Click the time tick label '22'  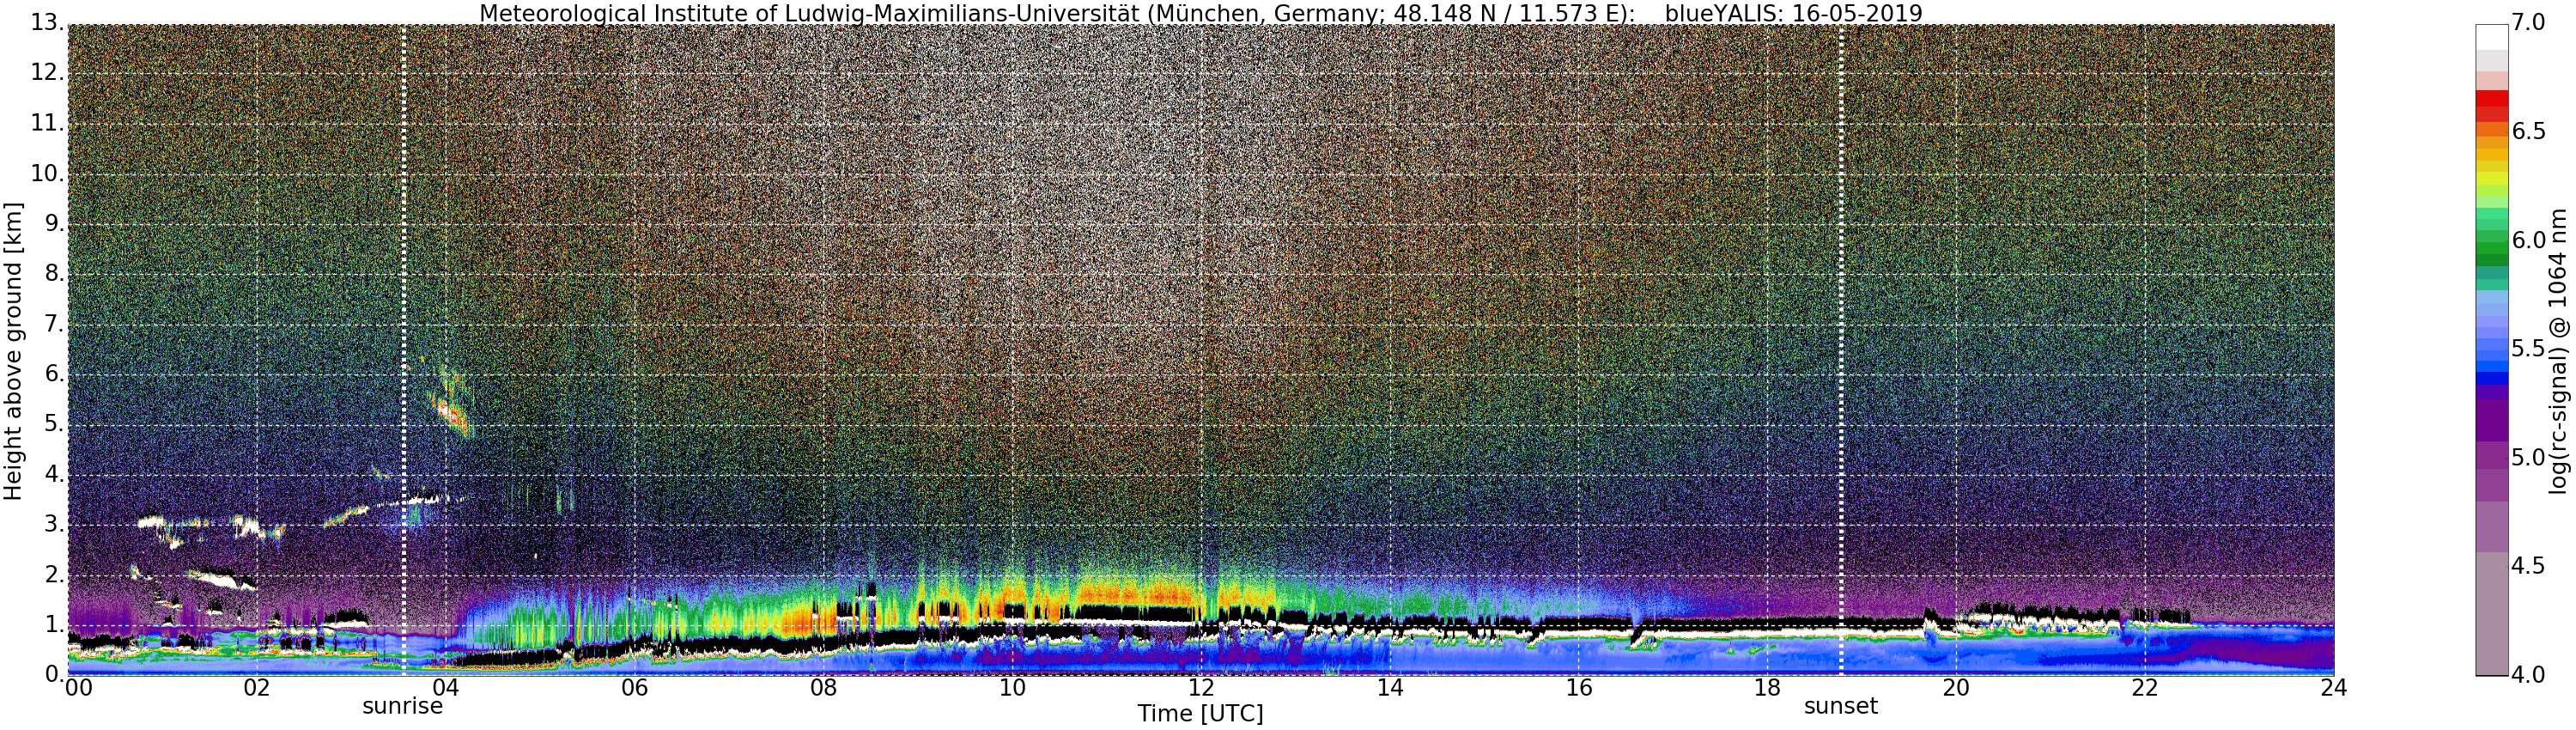click(x=2145, y=688)
